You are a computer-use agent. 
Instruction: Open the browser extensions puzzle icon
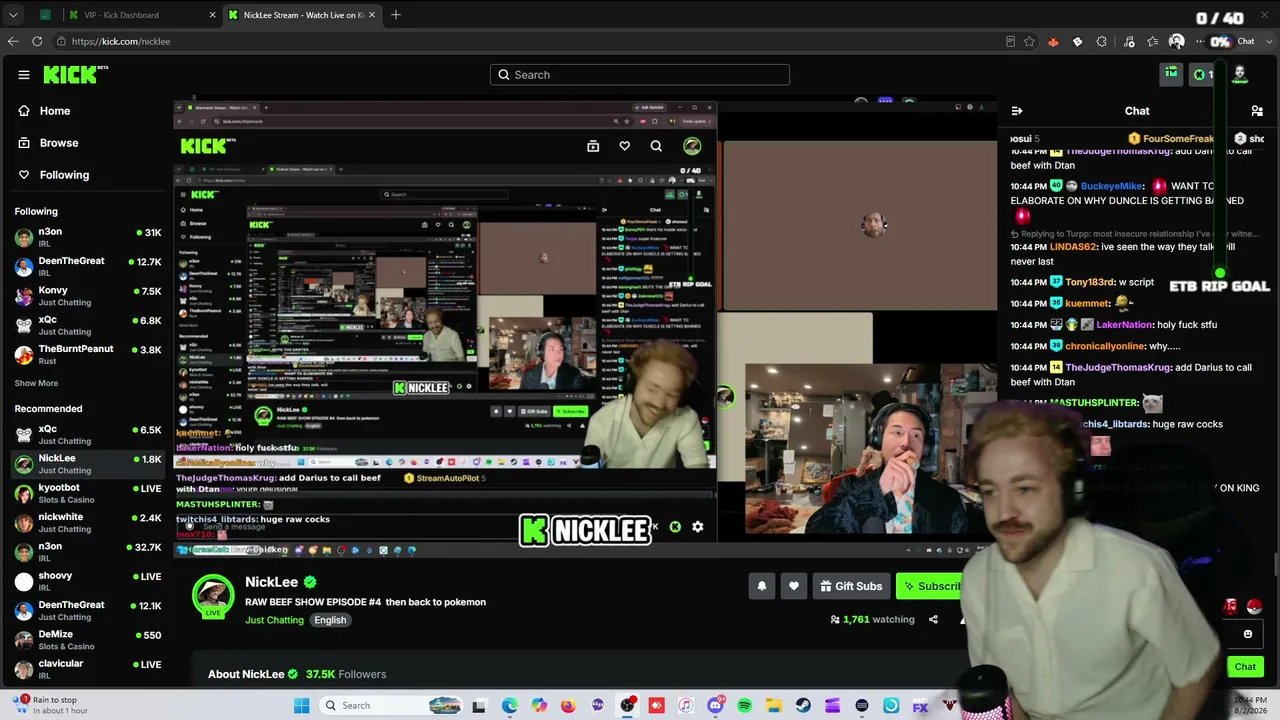pyautogui.click(x=1102, y=41)
